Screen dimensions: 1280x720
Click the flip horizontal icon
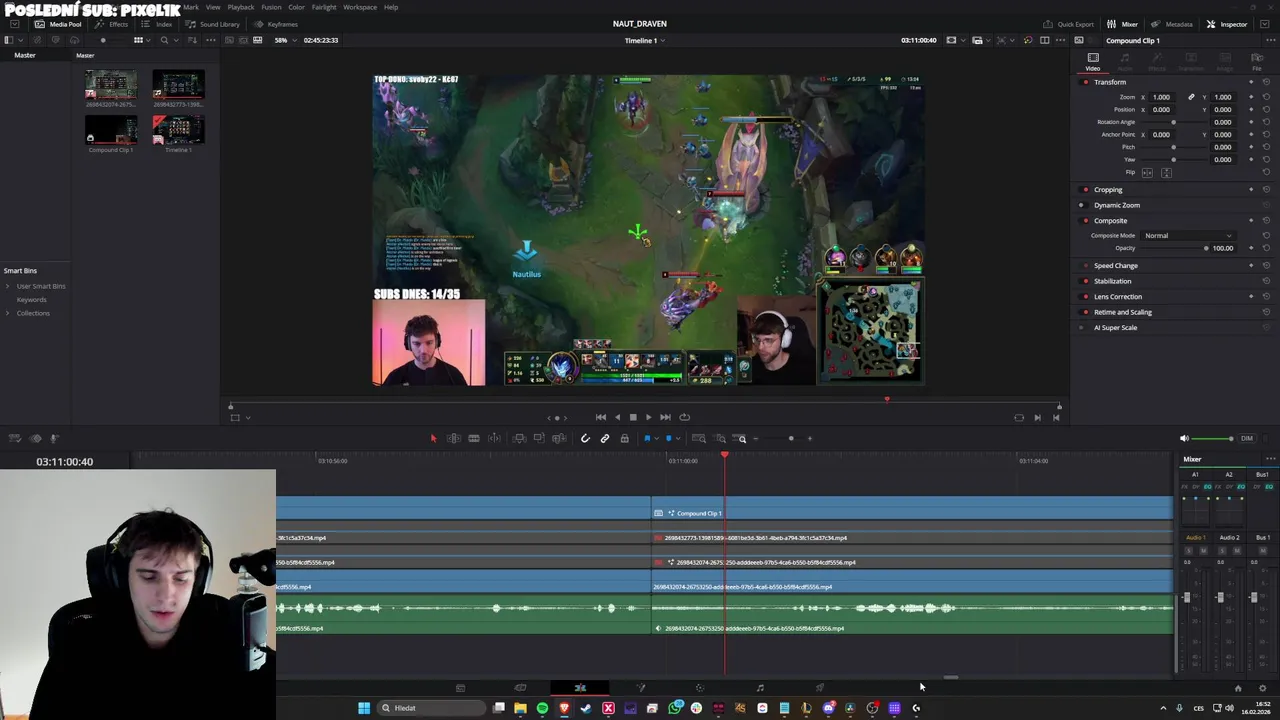coord(1147,172)
